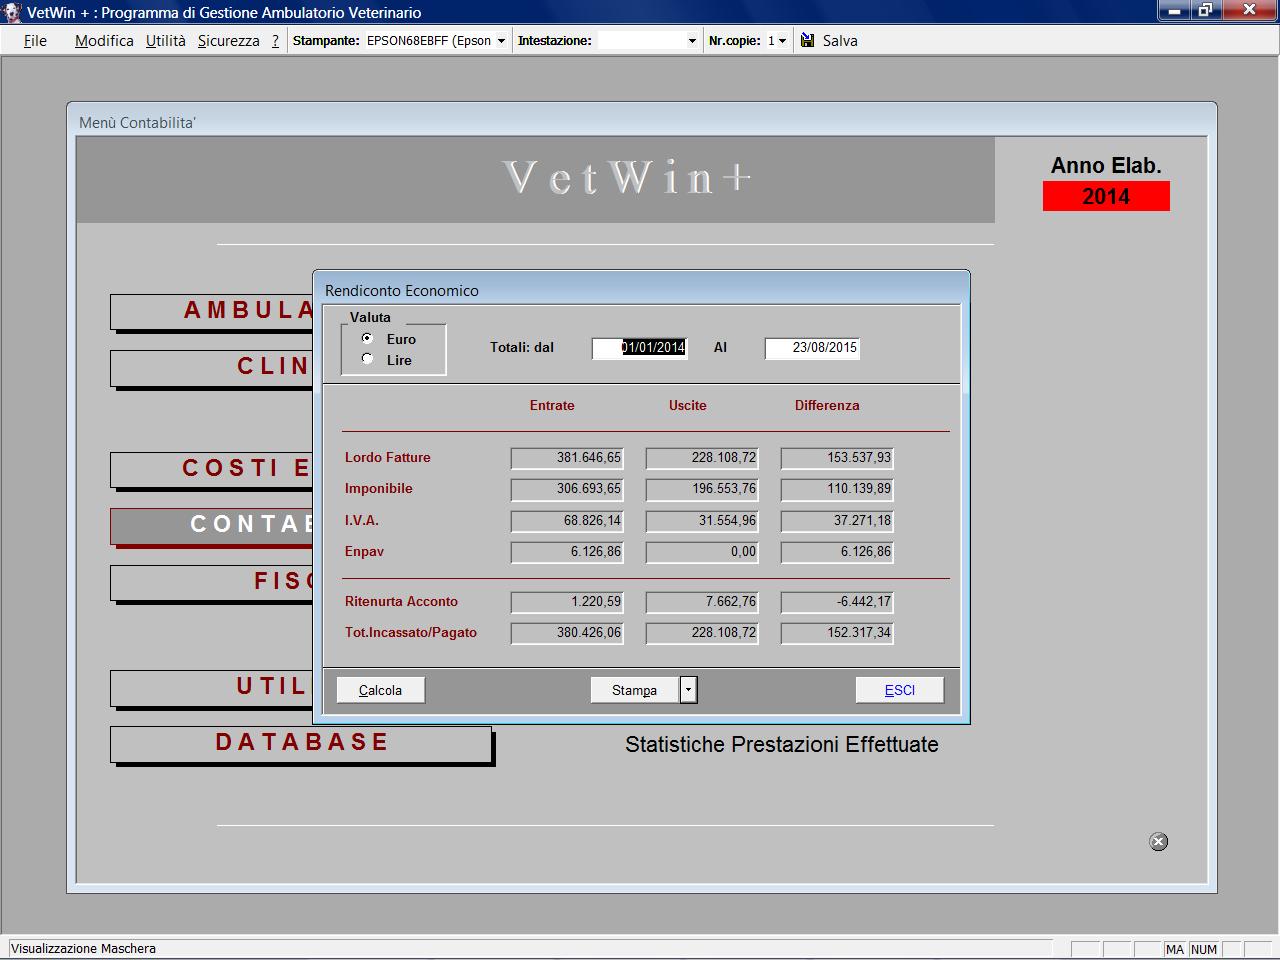Click the MA indicator in status bar

pyautogui.click(x=1174, y=949)
